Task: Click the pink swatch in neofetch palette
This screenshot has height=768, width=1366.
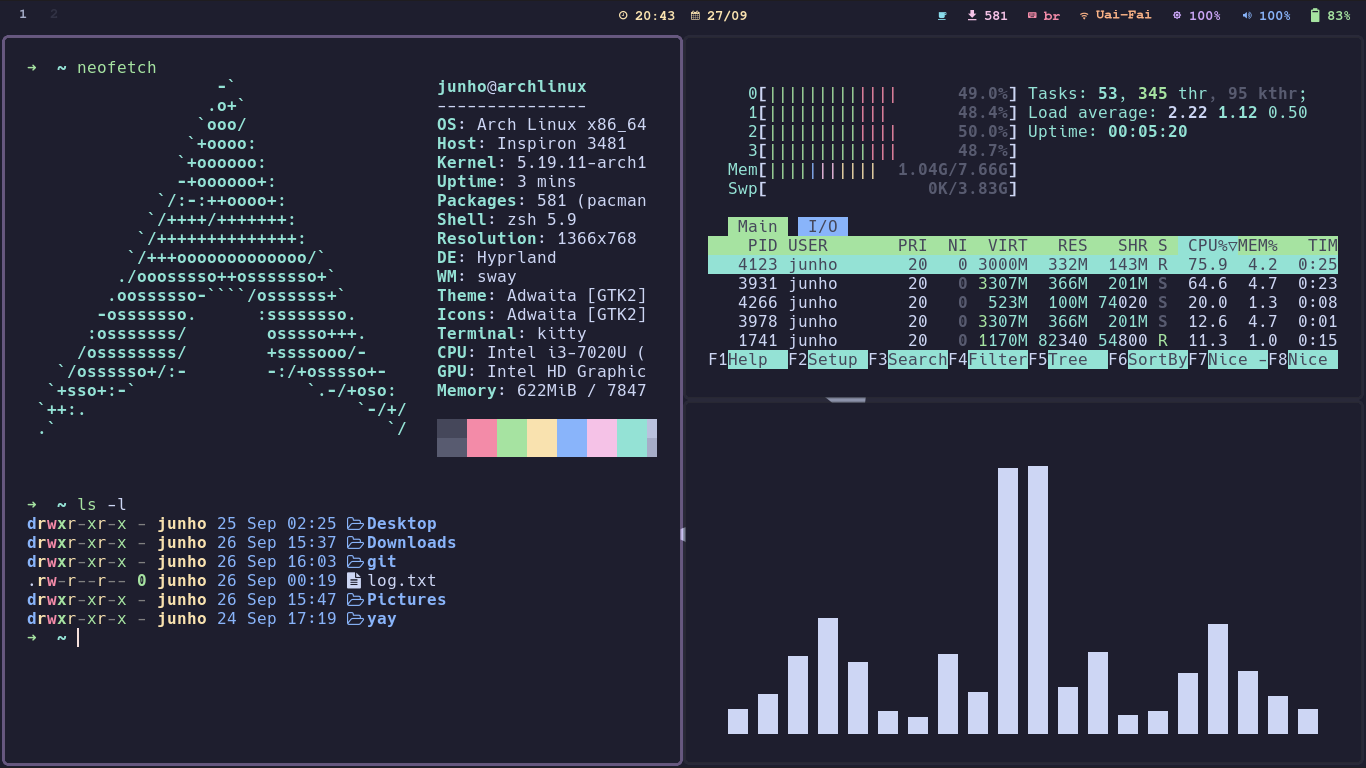Action: (482, 438)
